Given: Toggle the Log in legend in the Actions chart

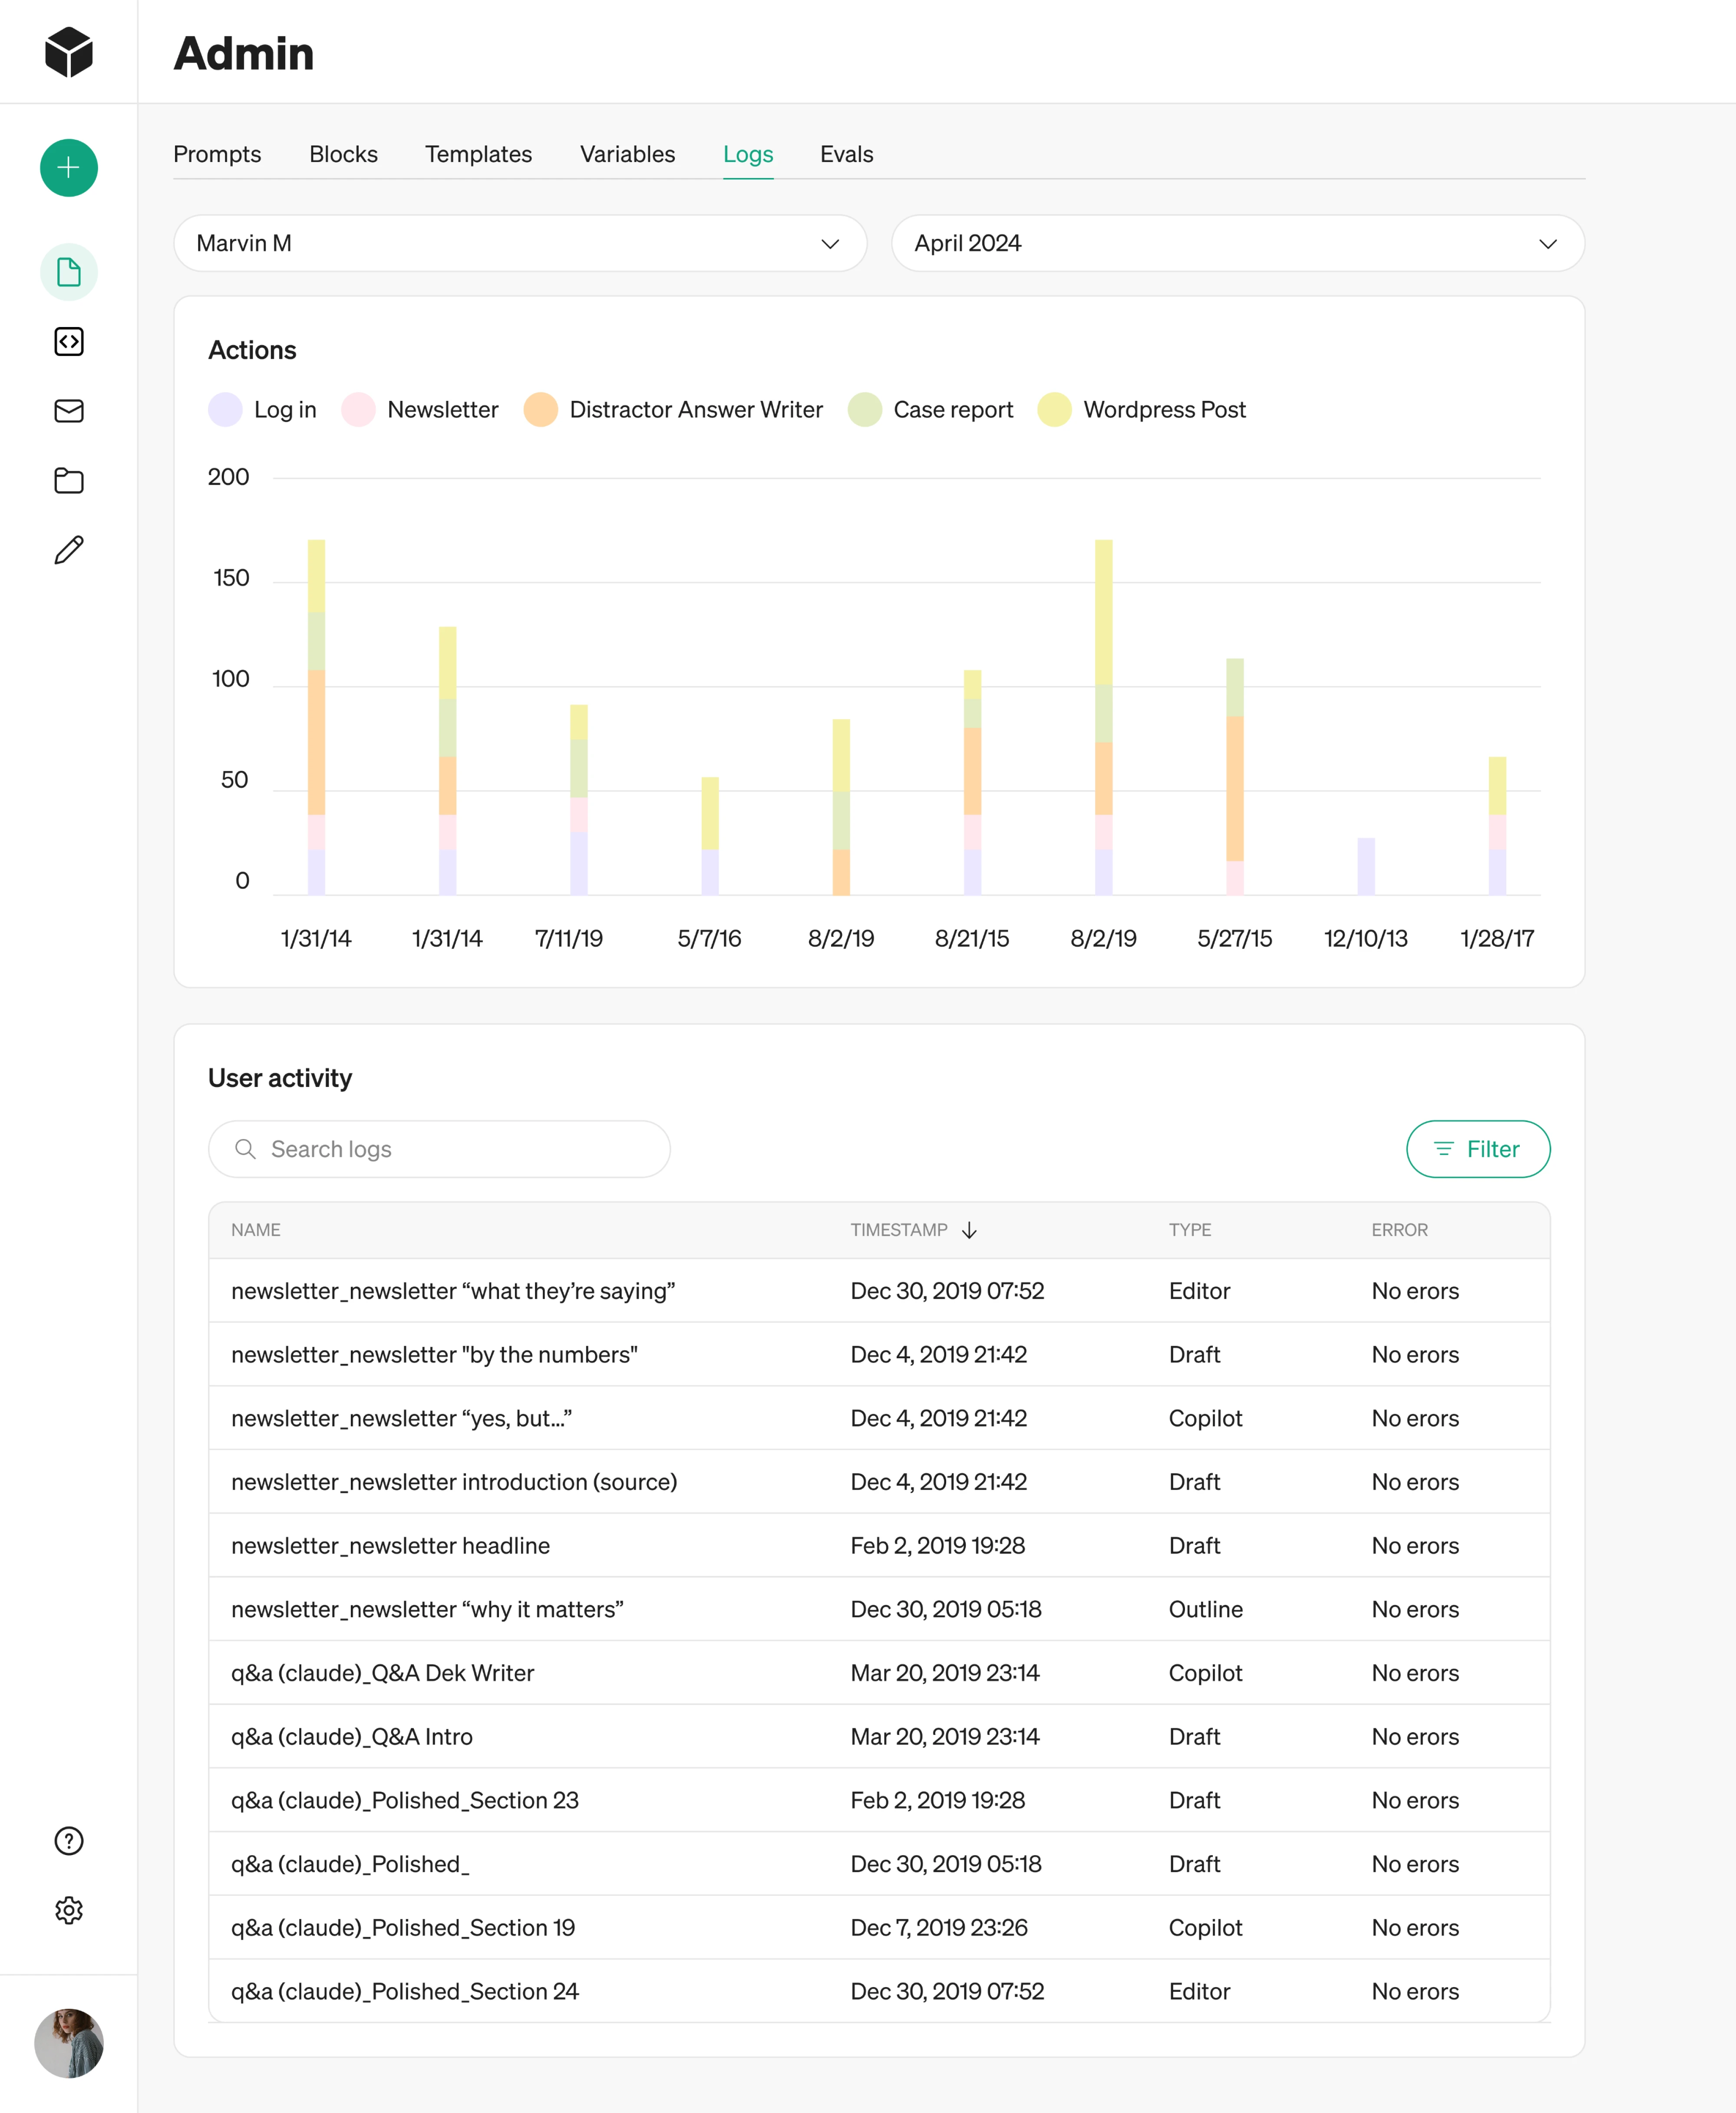Looking at the screenshot, I should click(x=262, y=409).
